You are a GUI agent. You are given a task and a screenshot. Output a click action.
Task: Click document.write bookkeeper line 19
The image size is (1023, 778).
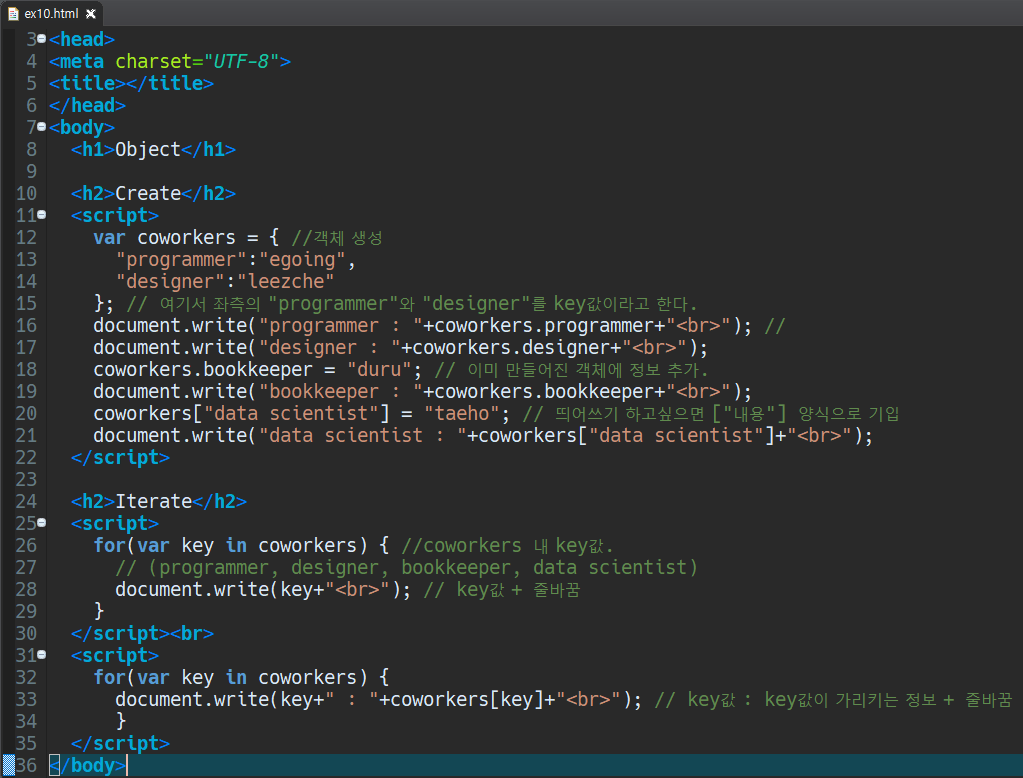tap(422, 392)
